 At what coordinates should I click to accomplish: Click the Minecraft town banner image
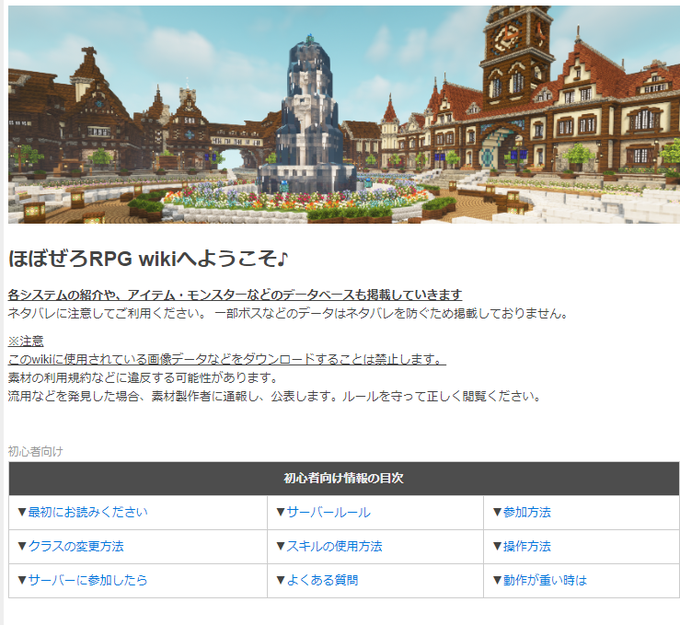(x=344, y=115)
